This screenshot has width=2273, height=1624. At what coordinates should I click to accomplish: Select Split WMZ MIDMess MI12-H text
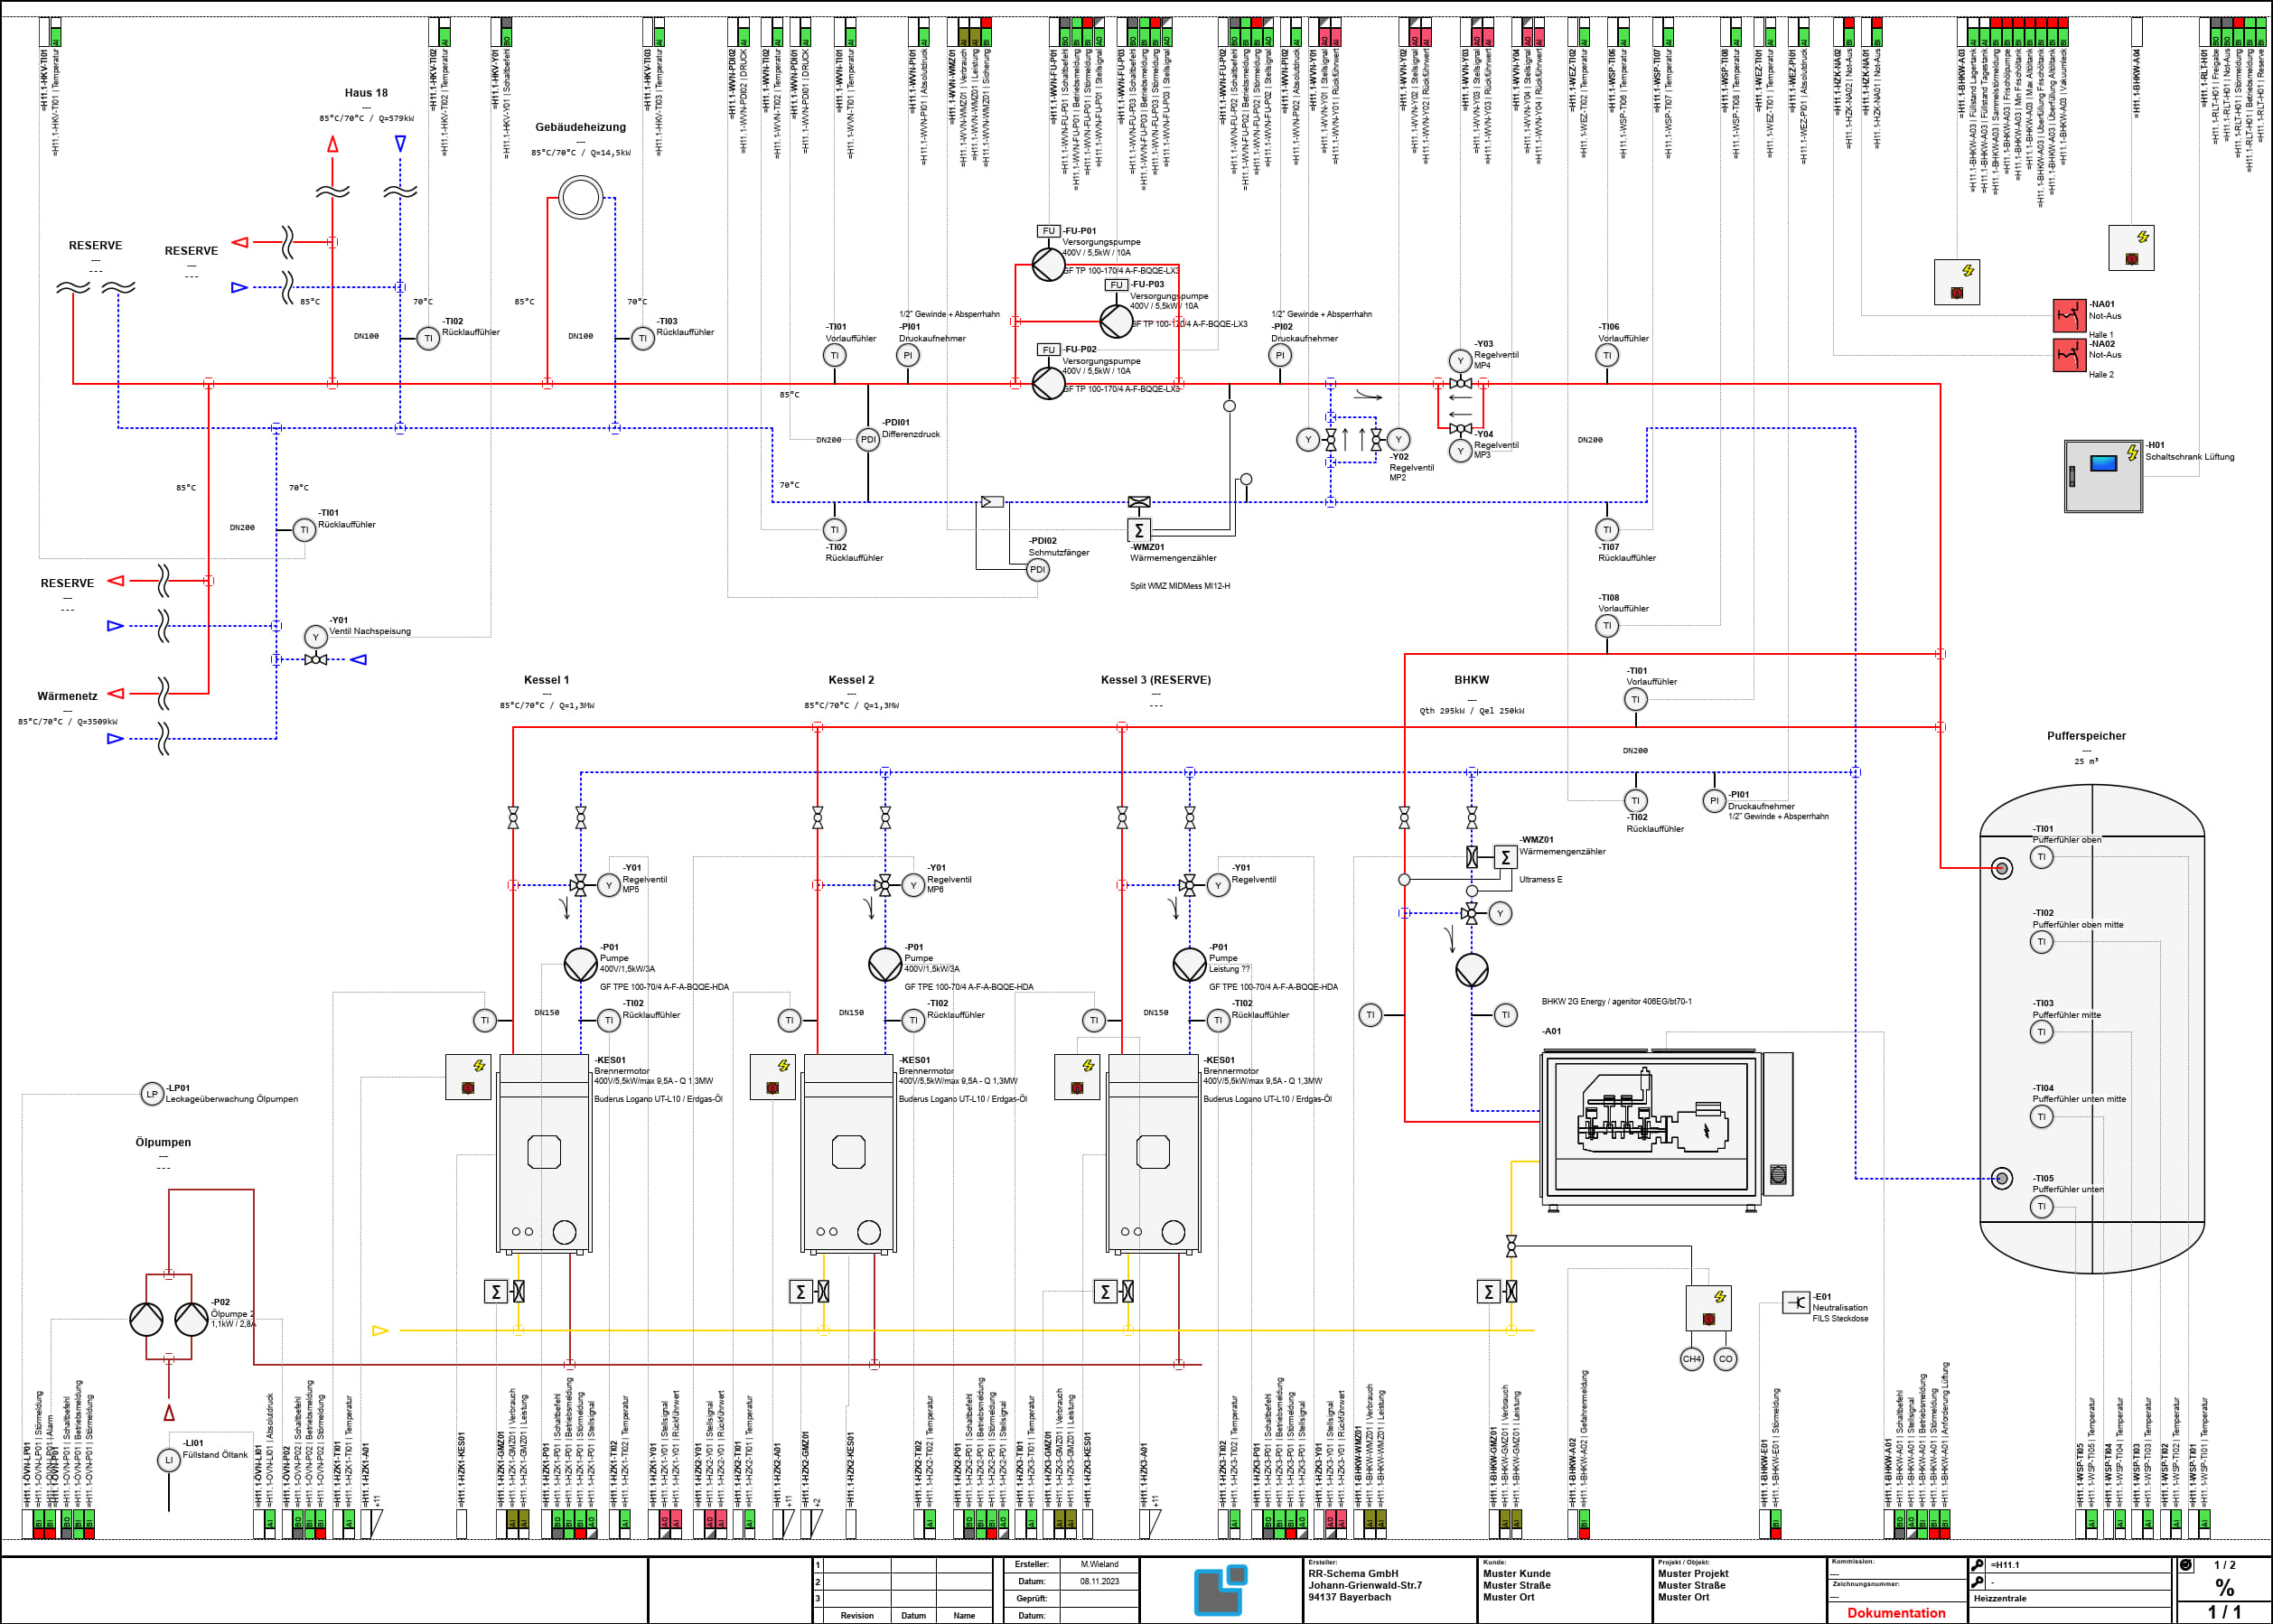1180,586
